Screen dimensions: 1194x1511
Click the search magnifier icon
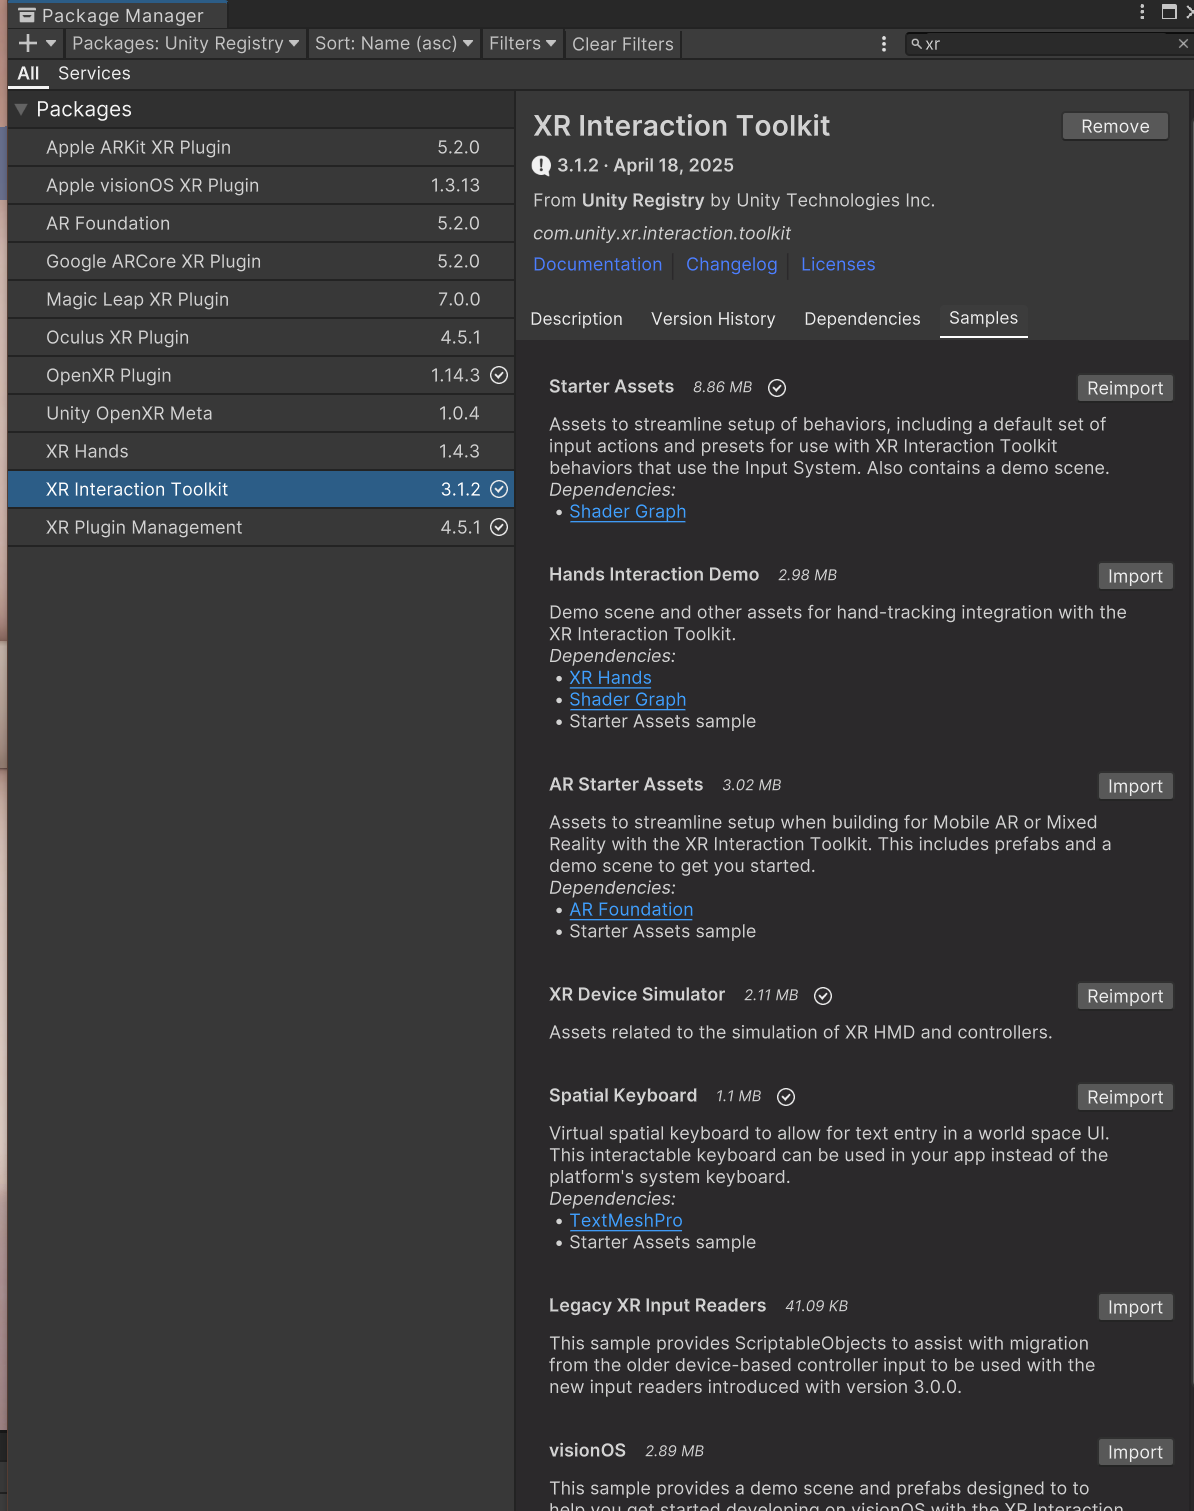[916, 44]
